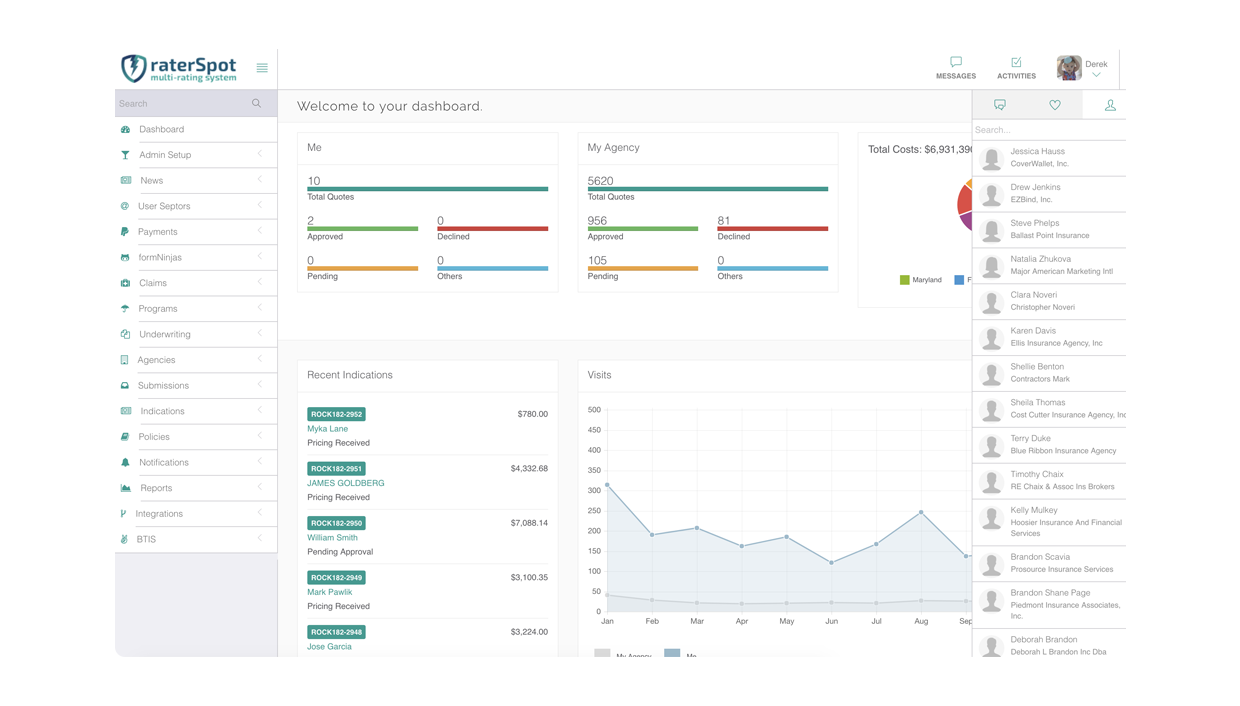Expand the Claims submenu chevron
This screenshot has width=1240, height=706.
[260, 282]
